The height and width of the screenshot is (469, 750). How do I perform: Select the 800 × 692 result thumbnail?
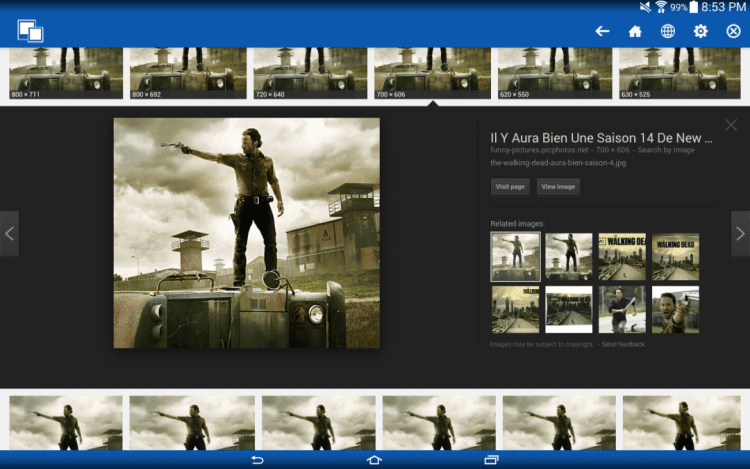188,73
